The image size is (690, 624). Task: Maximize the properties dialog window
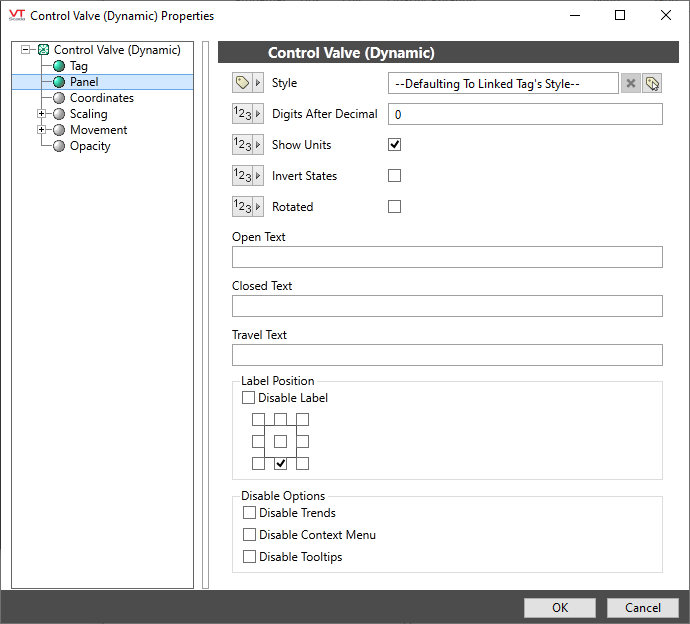click(x=620, y=15)
